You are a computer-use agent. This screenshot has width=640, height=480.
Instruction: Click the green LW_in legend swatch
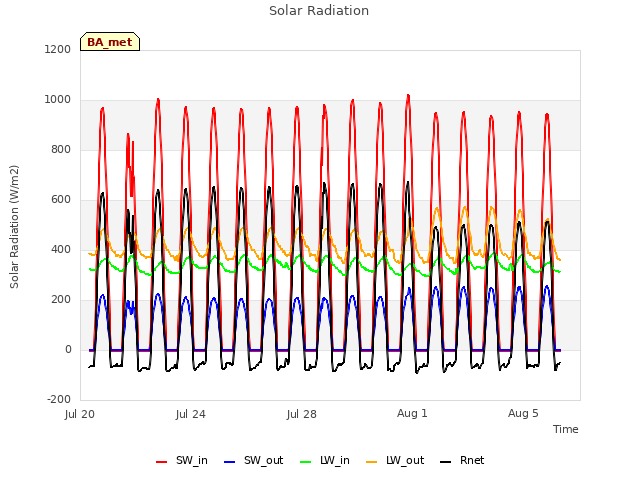[306, 462]
